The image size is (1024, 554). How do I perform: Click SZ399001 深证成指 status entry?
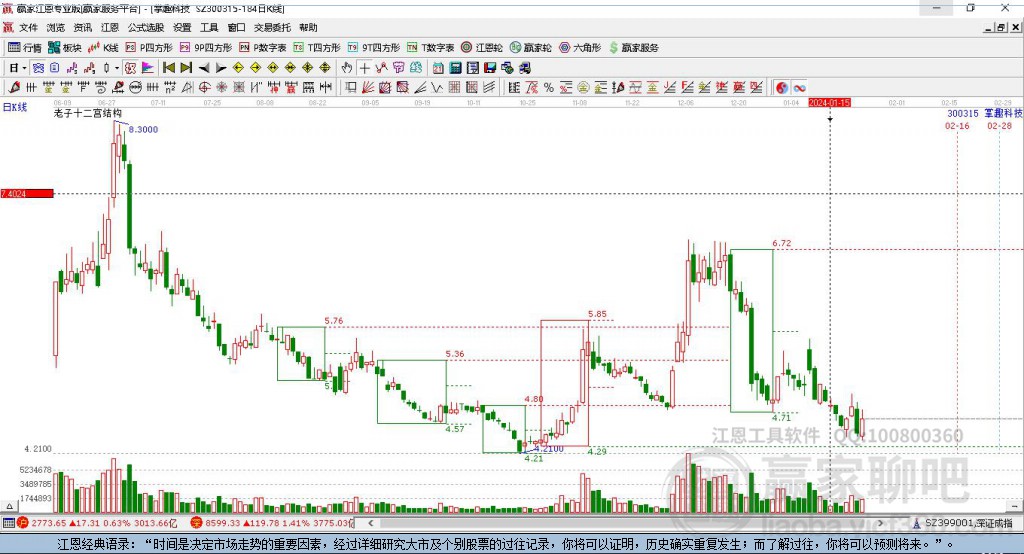click(963, 523)
